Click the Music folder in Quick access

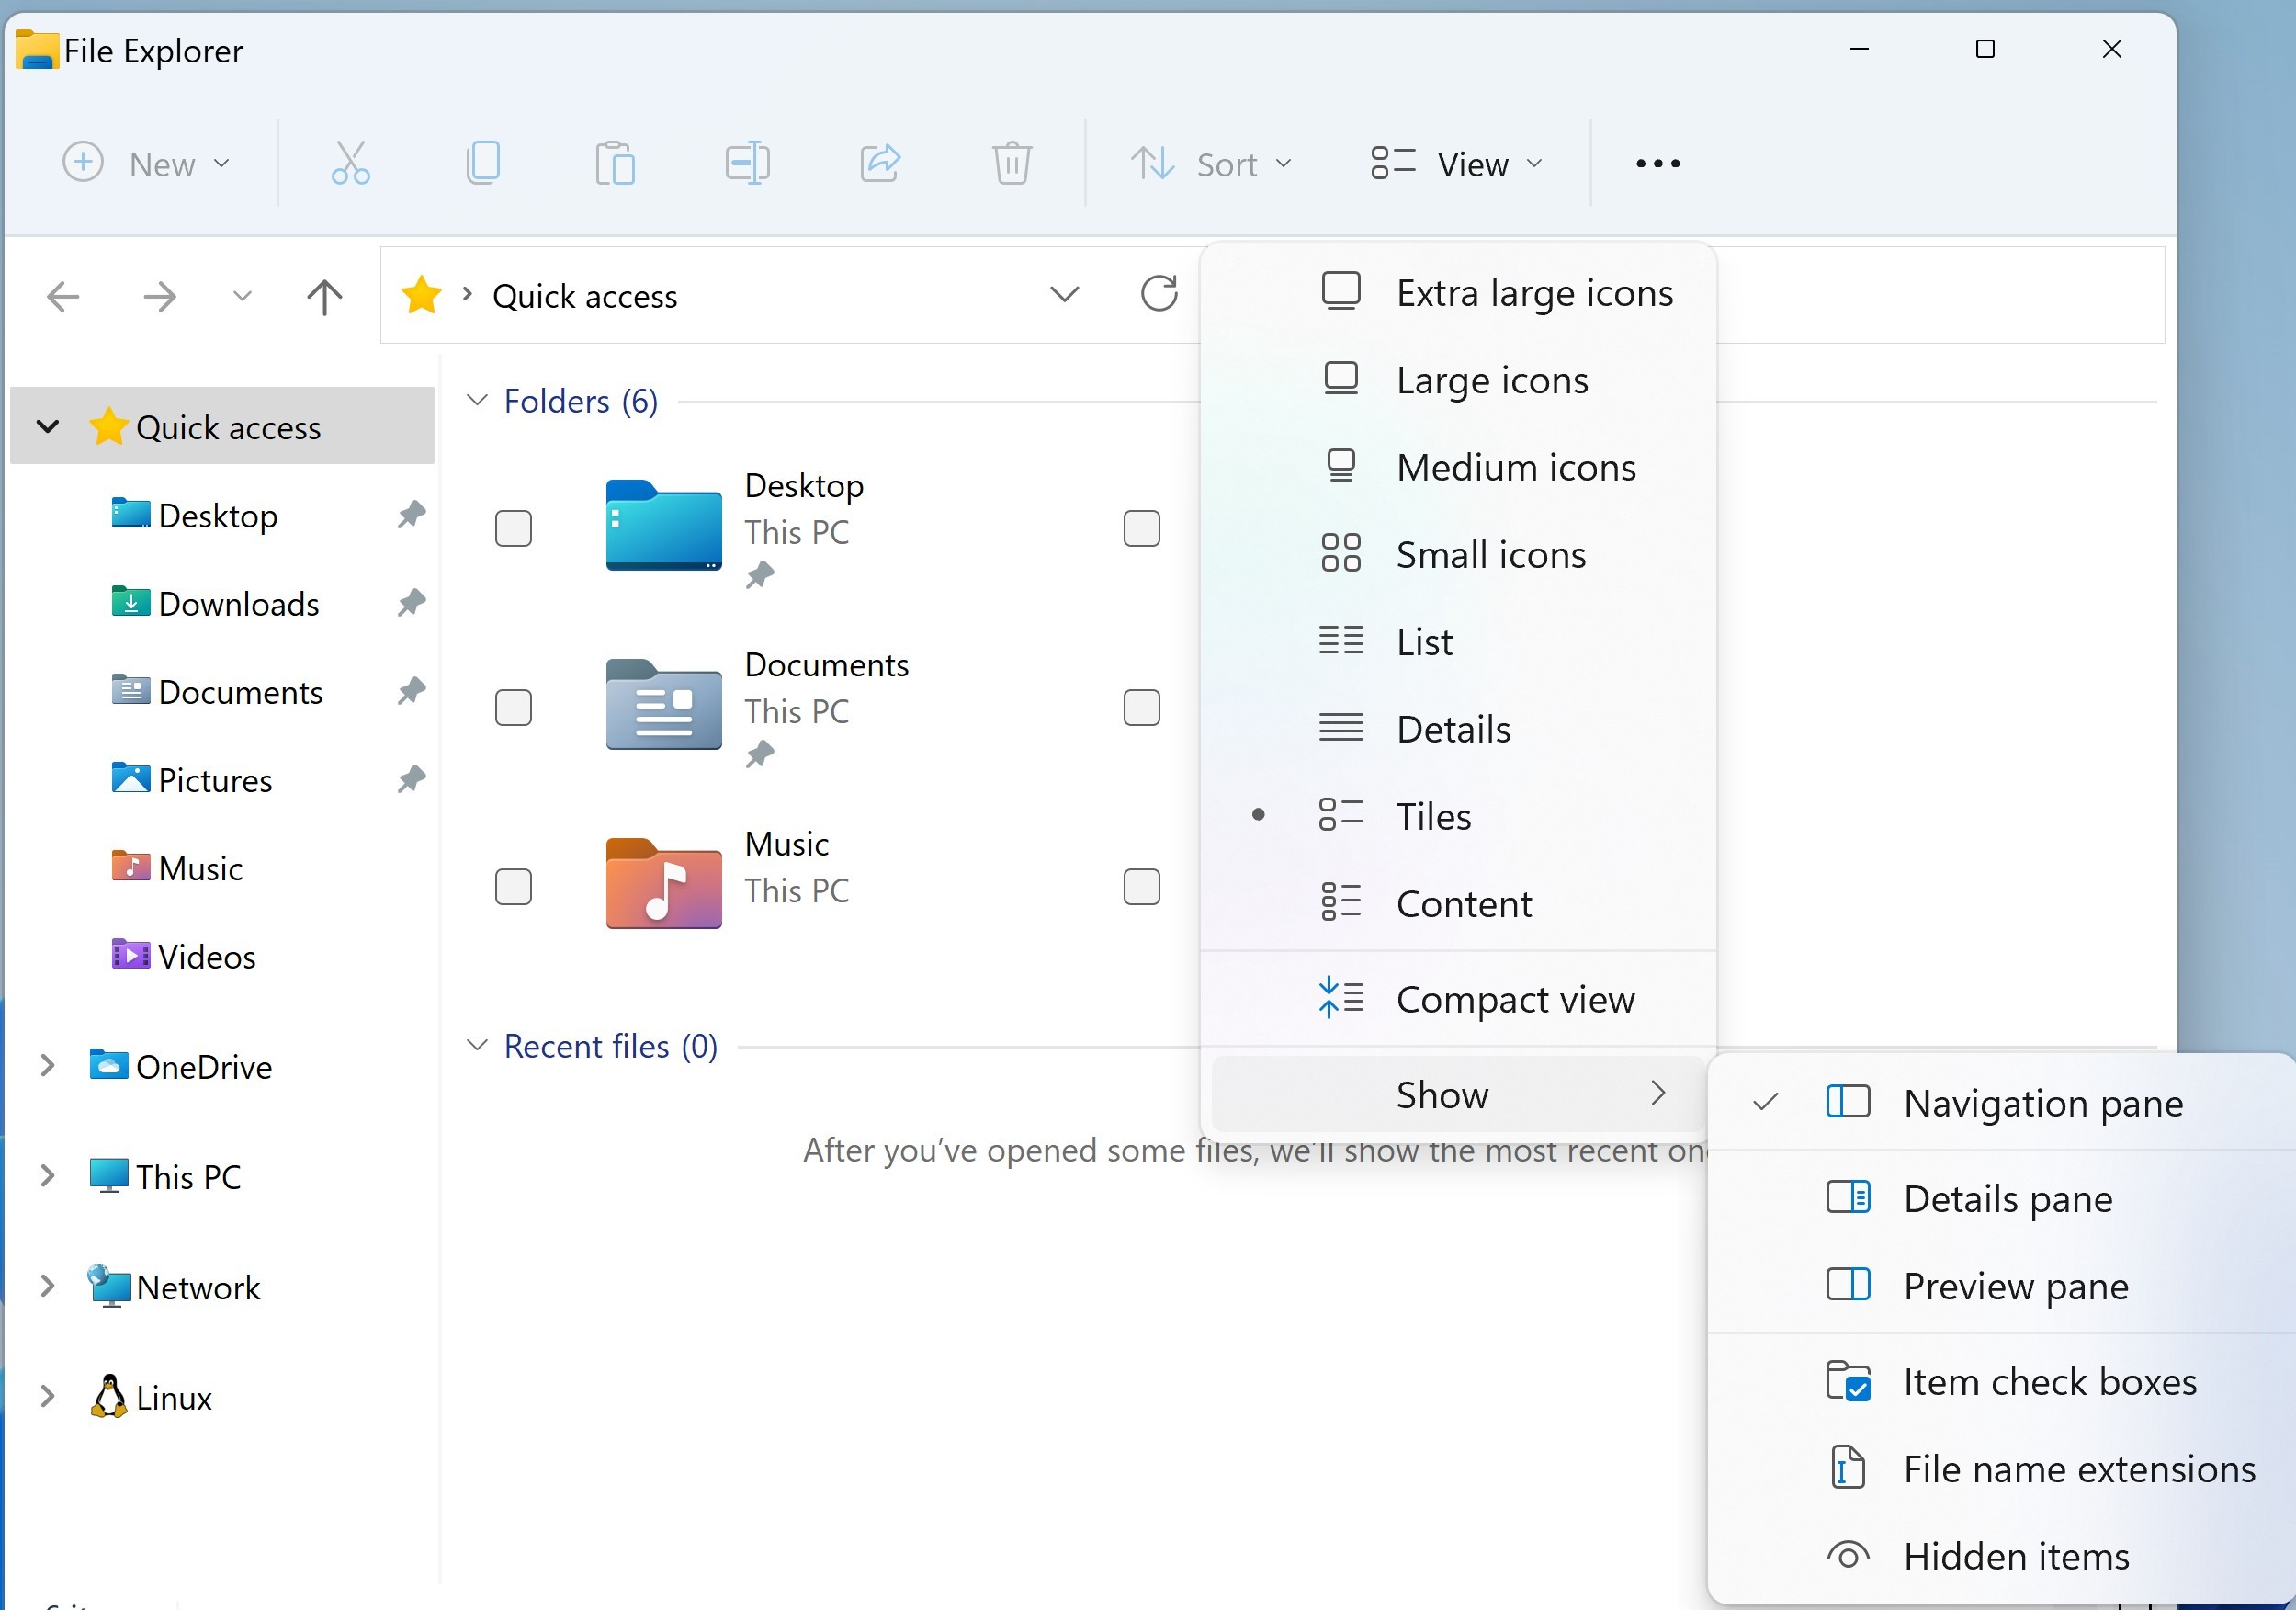click(198, 867)
